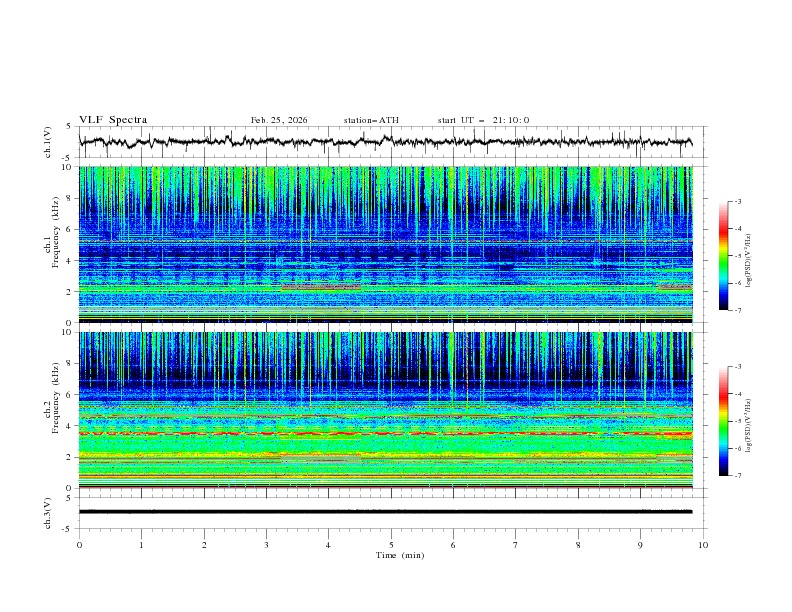Click the "-5" tick on ch.2 color bar
Viewport: 792px width, 612px height.
(x=738, y=421)
